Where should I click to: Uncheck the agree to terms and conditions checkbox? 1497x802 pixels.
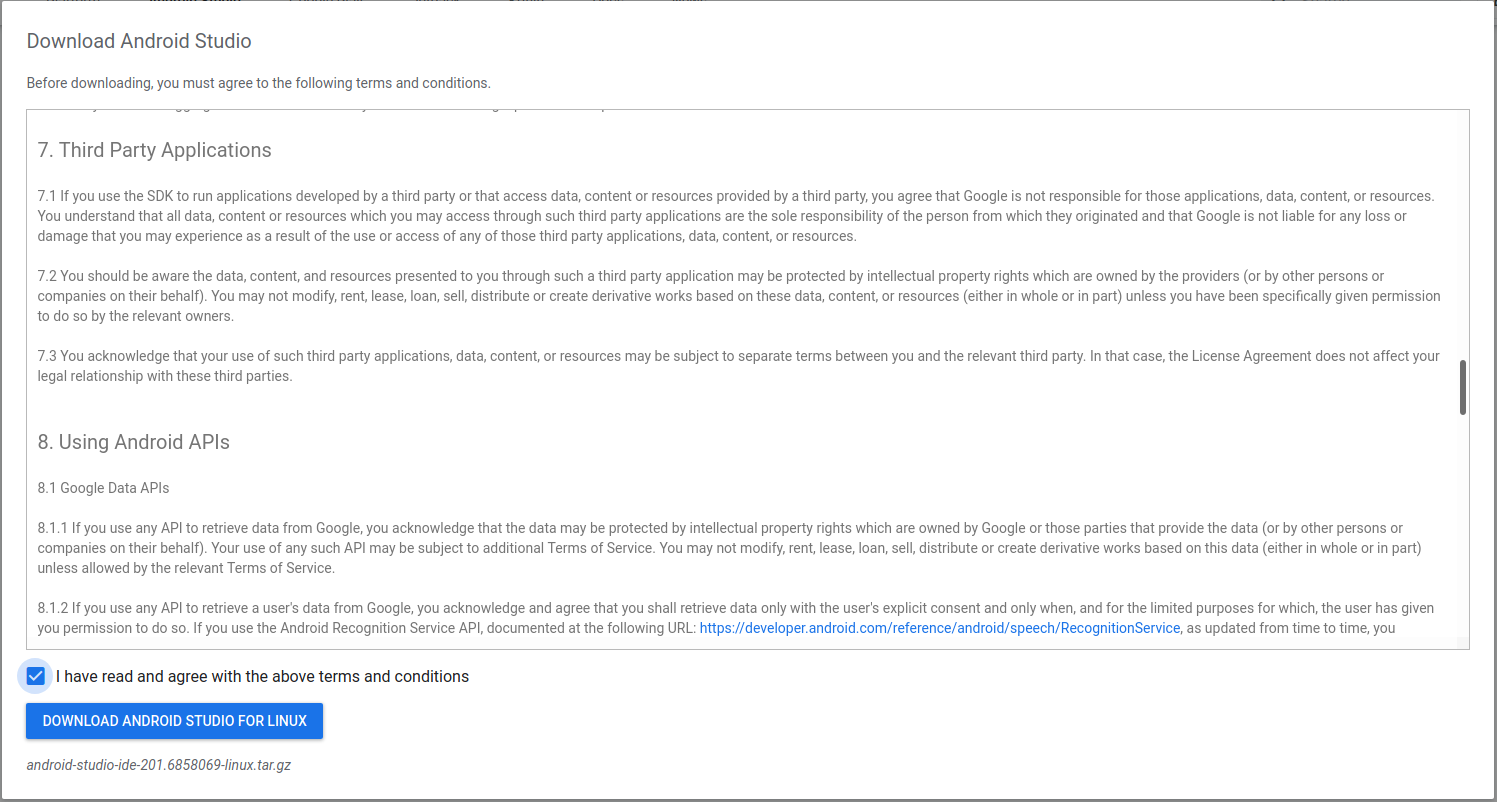(36, 676)
